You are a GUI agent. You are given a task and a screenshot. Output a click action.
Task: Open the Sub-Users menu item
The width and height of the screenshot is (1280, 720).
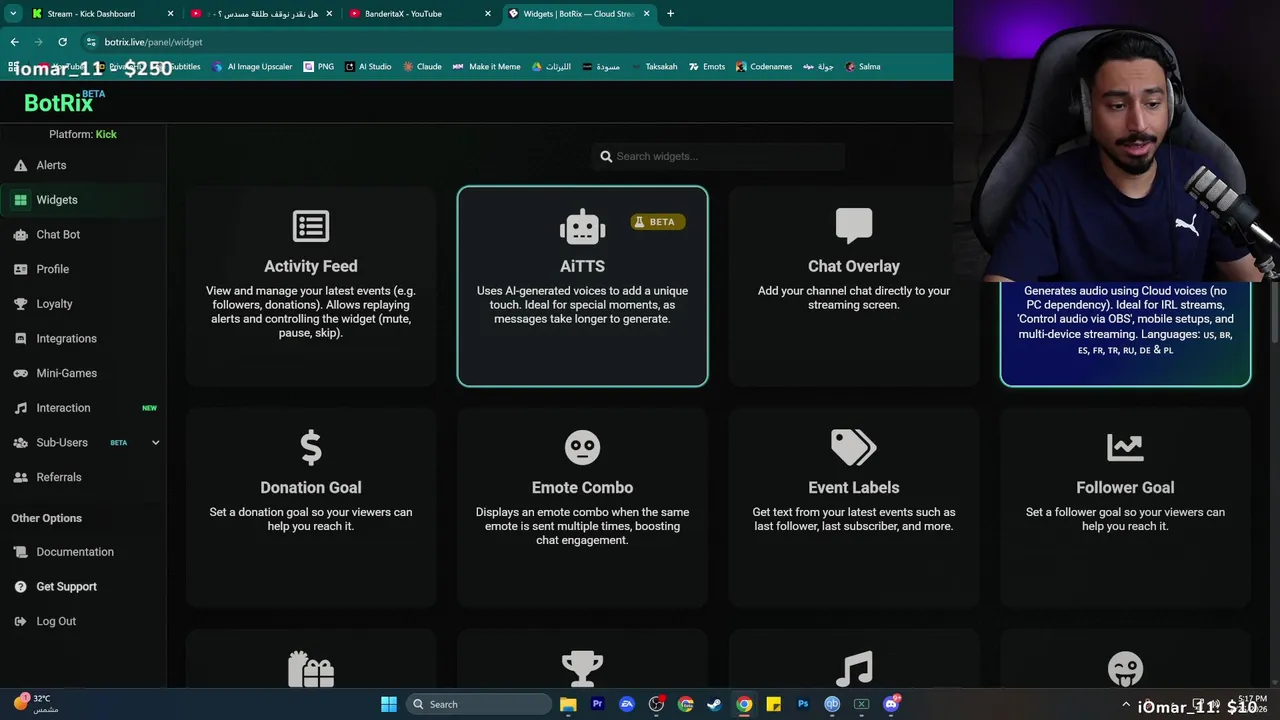coord(85,442)
